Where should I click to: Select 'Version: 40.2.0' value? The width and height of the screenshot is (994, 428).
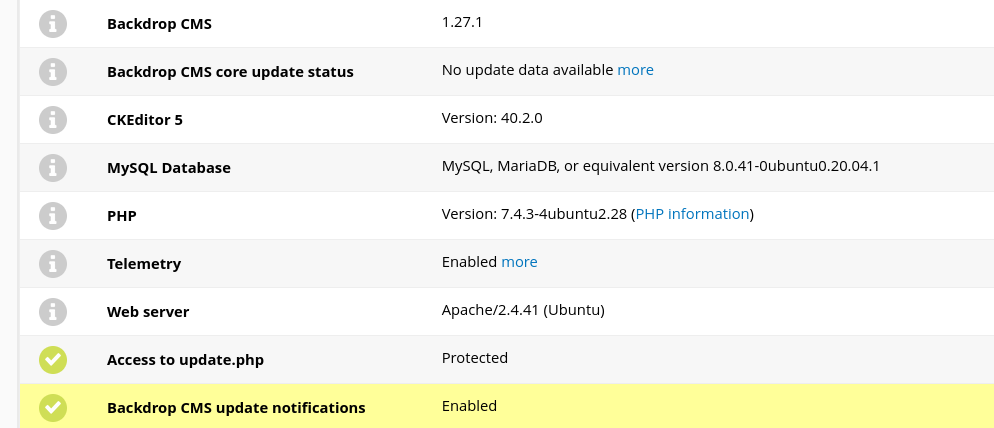point(492,118)
